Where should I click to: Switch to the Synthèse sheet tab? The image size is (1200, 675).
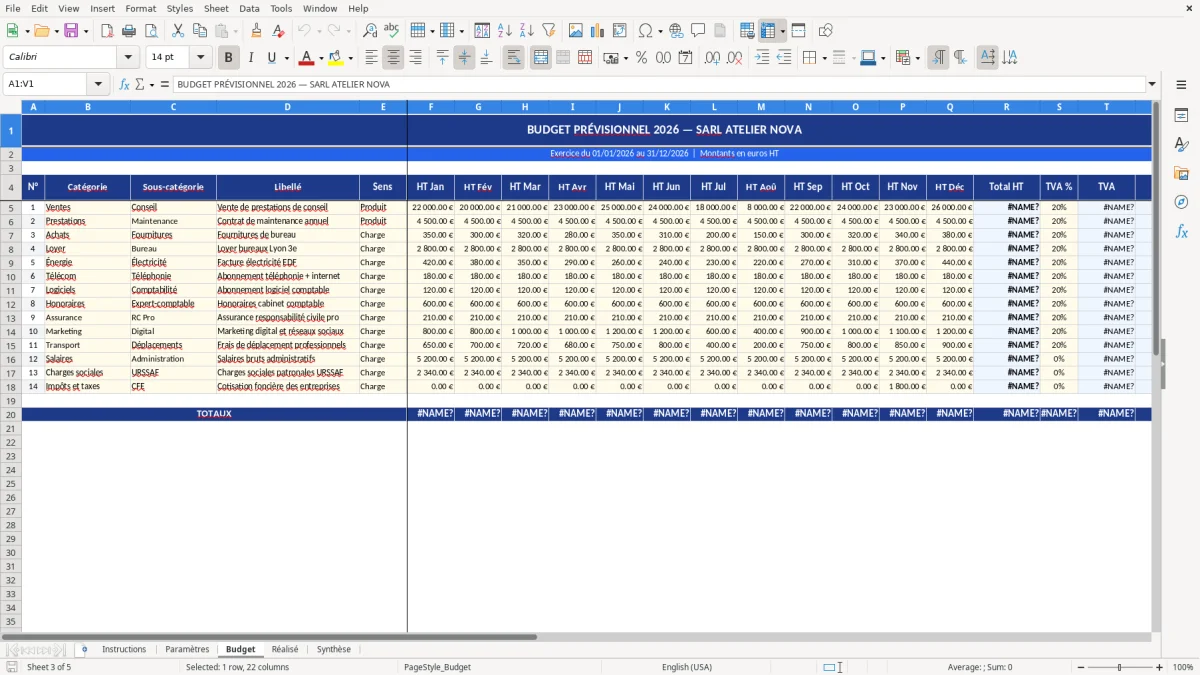[334, 649]
